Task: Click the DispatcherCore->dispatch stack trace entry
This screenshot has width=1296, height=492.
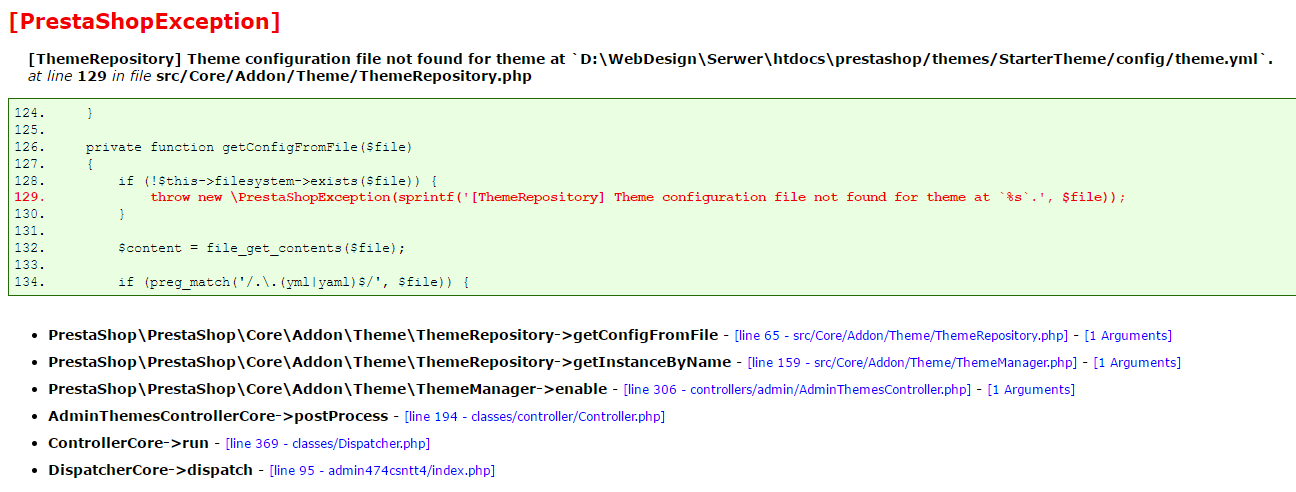Action: tap(150, 471)
